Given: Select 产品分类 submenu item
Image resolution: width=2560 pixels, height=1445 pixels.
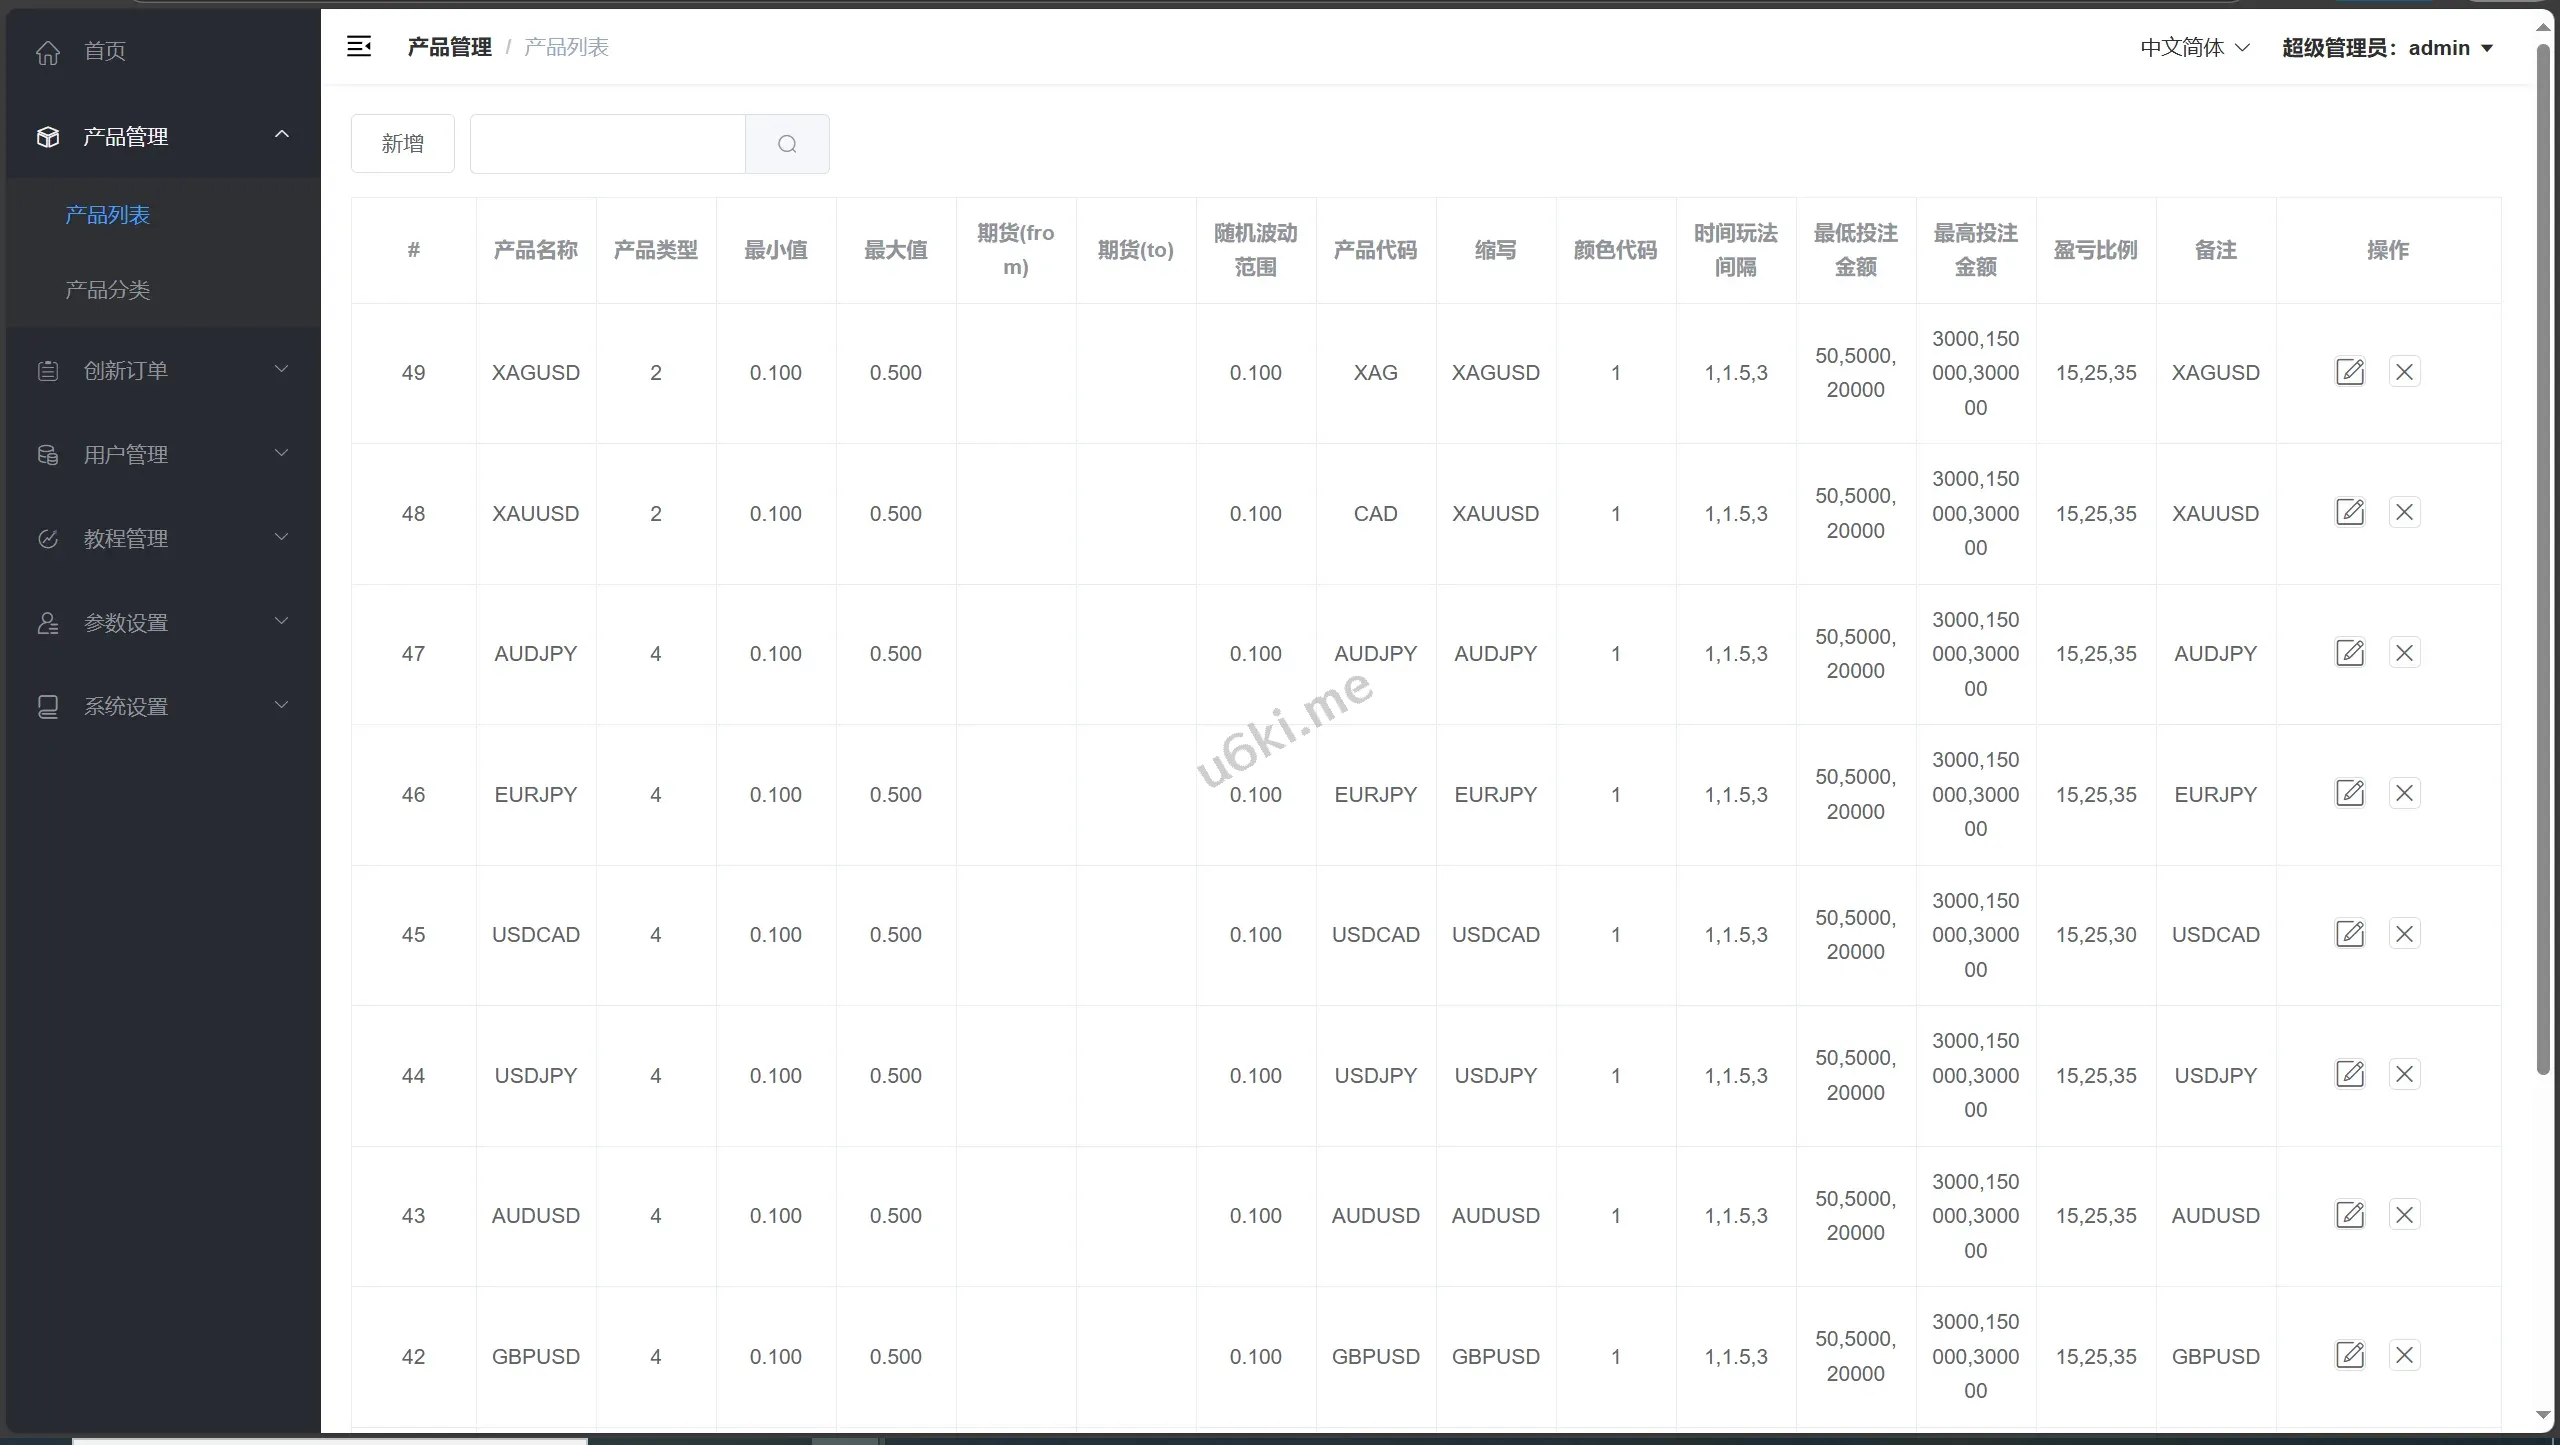Looking at the screenshot, I should [x=107, y=290].
